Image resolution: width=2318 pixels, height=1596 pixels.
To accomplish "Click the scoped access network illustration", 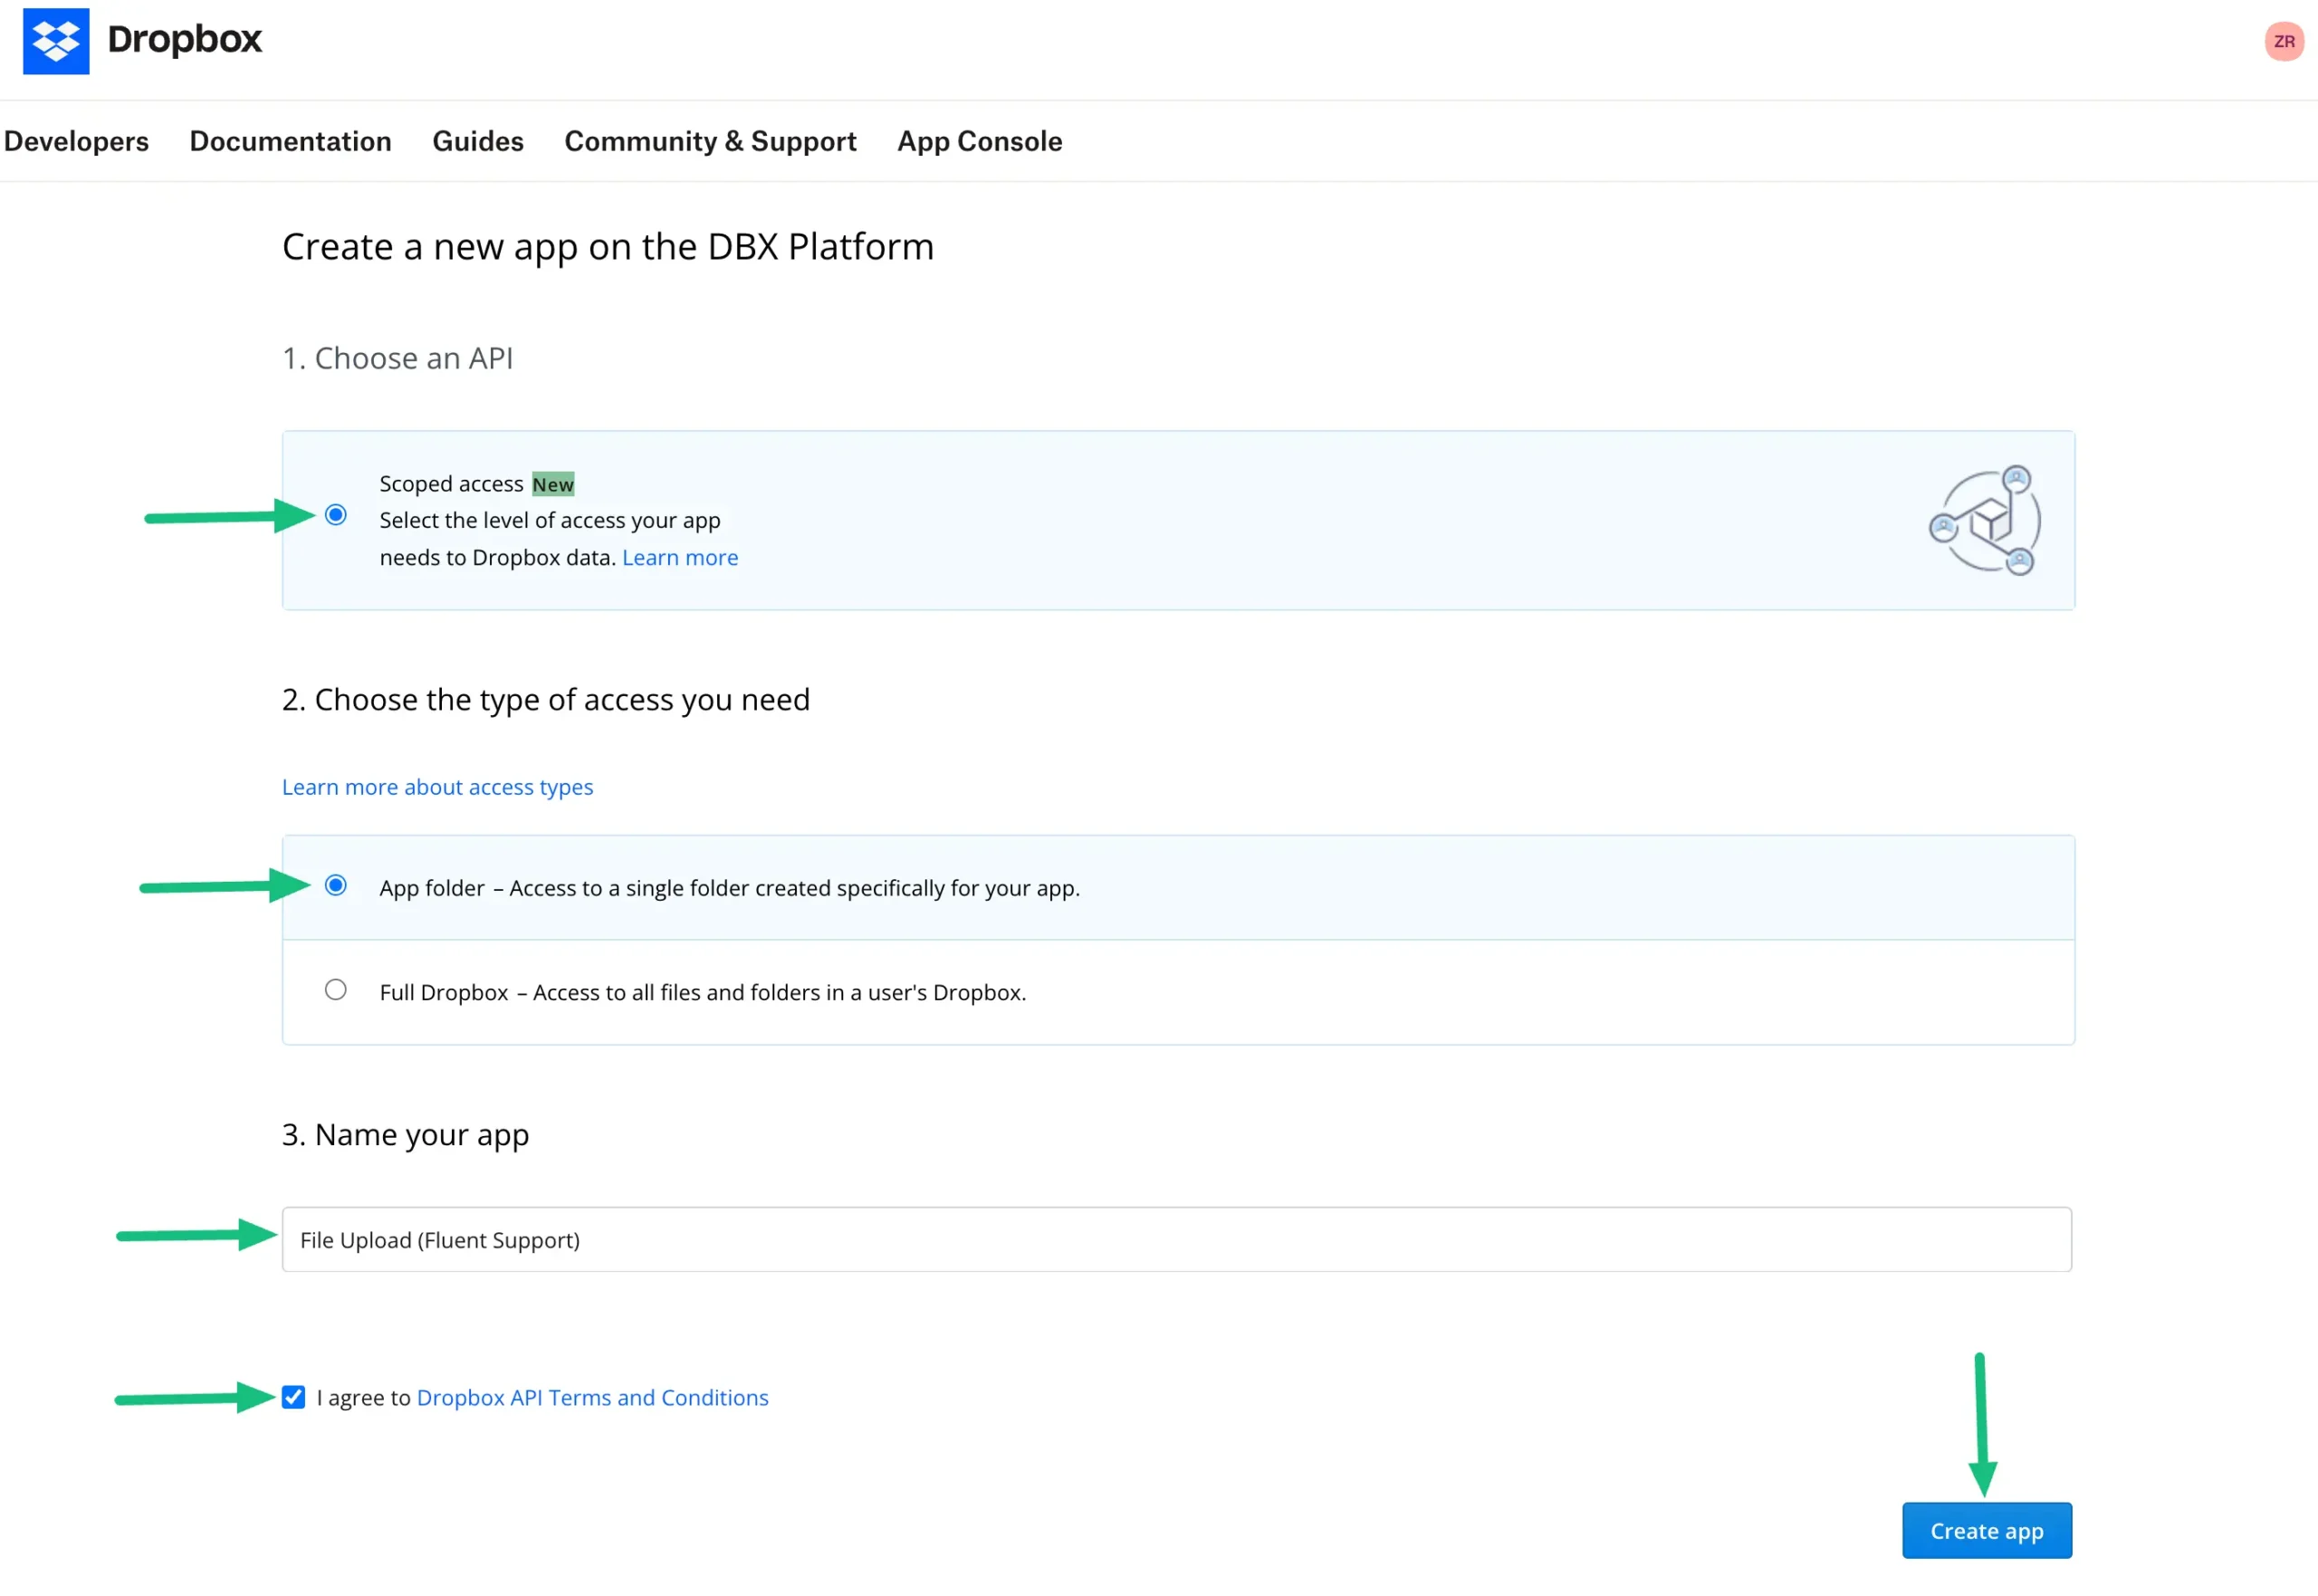I will coord(1984,519).
